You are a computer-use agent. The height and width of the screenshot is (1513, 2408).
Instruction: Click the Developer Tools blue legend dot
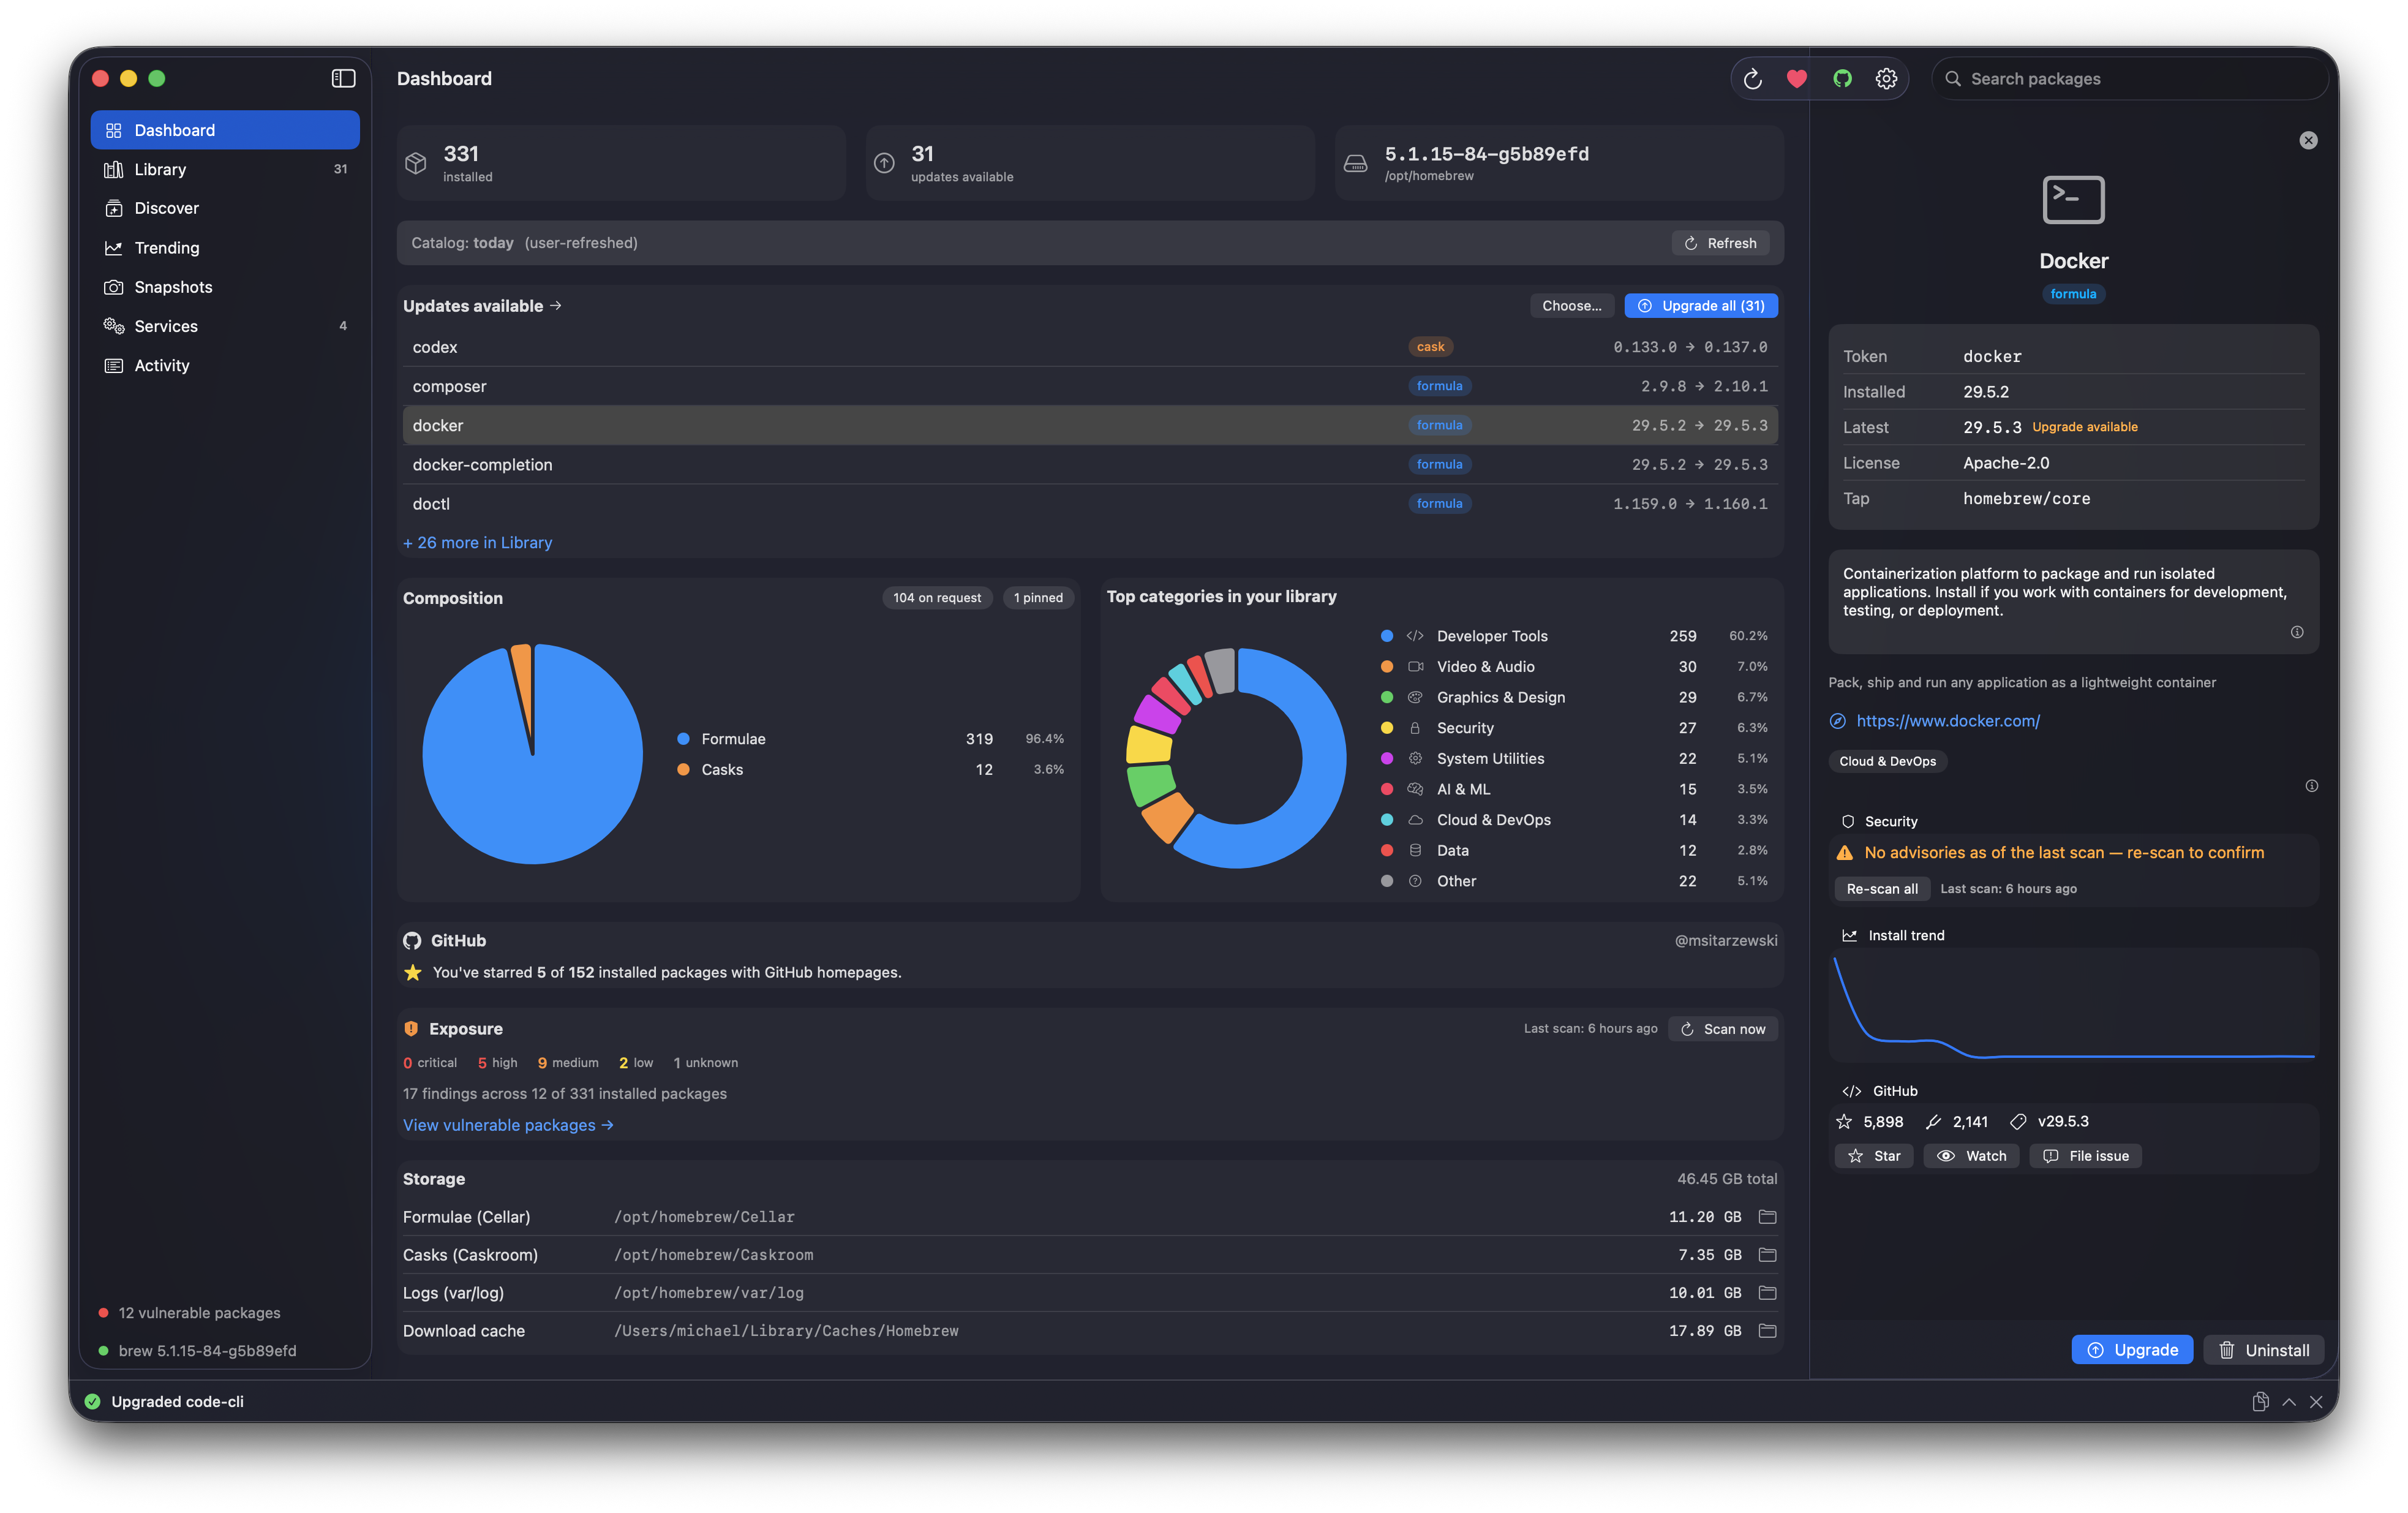click(1387, 636)
